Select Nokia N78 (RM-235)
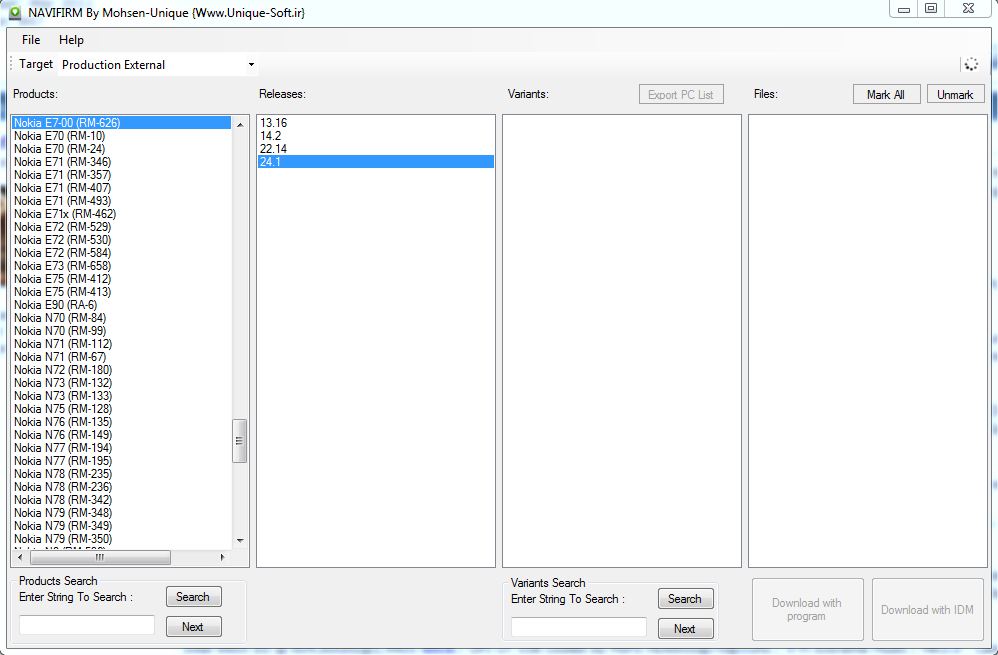The height and width of the screenshot is (655, 998). 122,474
